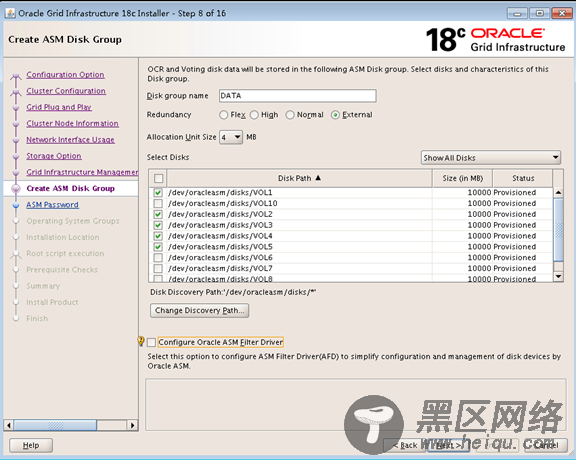576x460 pixels.
Task: Go to Cluster Configuration step
Action: (x=66, y=91)
